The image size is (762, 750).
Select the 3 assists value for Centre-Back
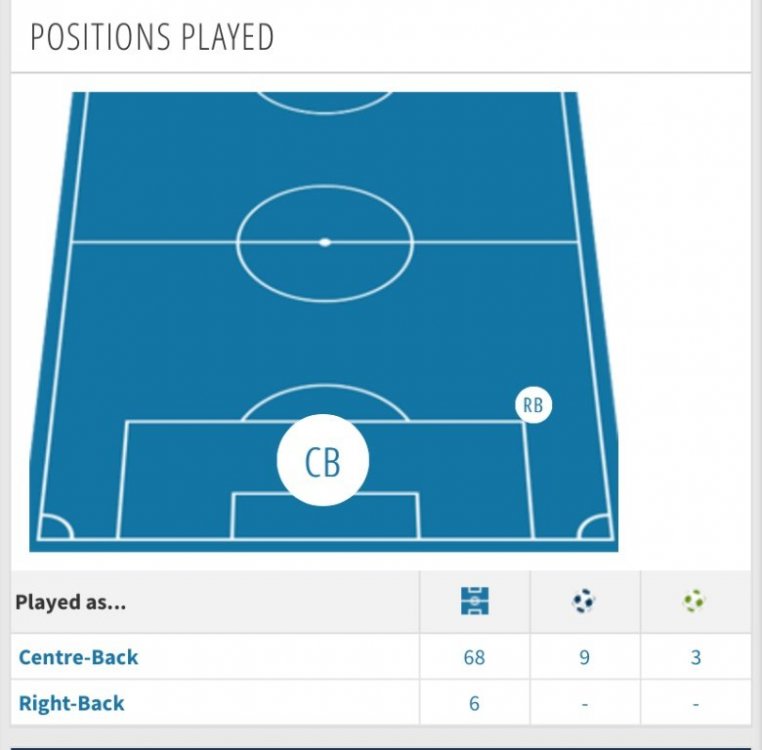point(695,657)
